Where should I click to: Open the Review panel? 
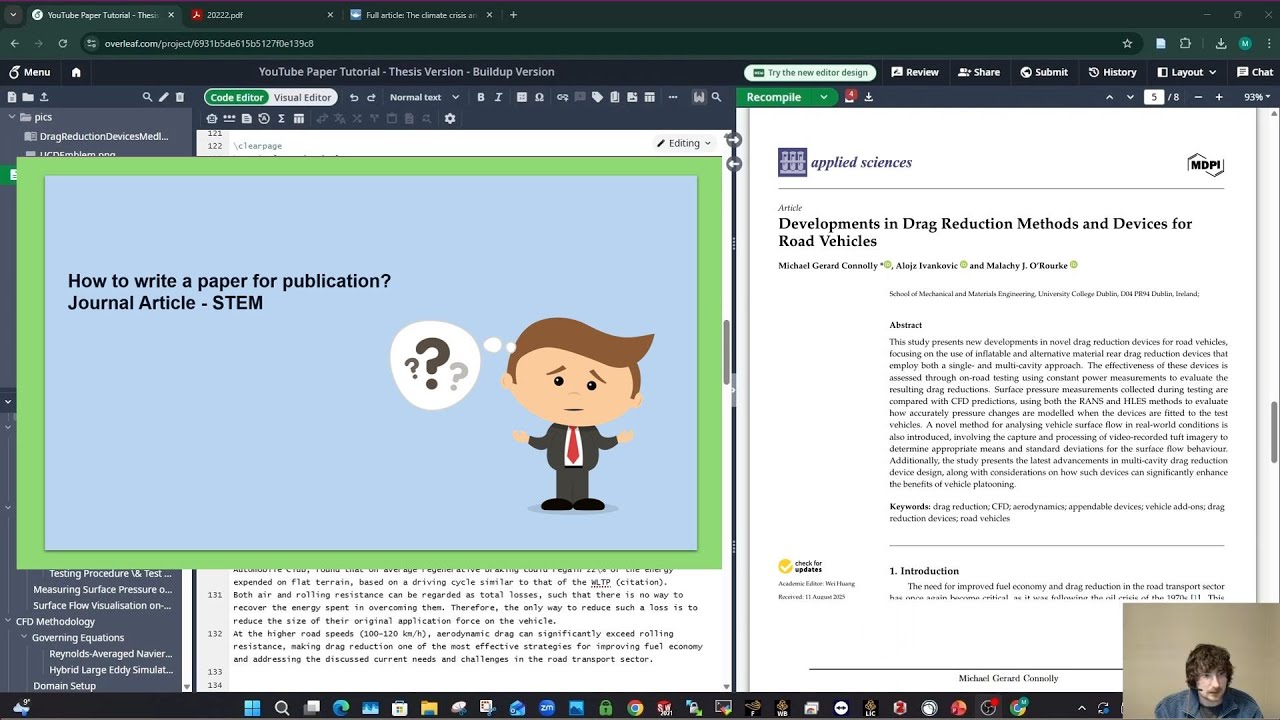[x=915, y=72]
